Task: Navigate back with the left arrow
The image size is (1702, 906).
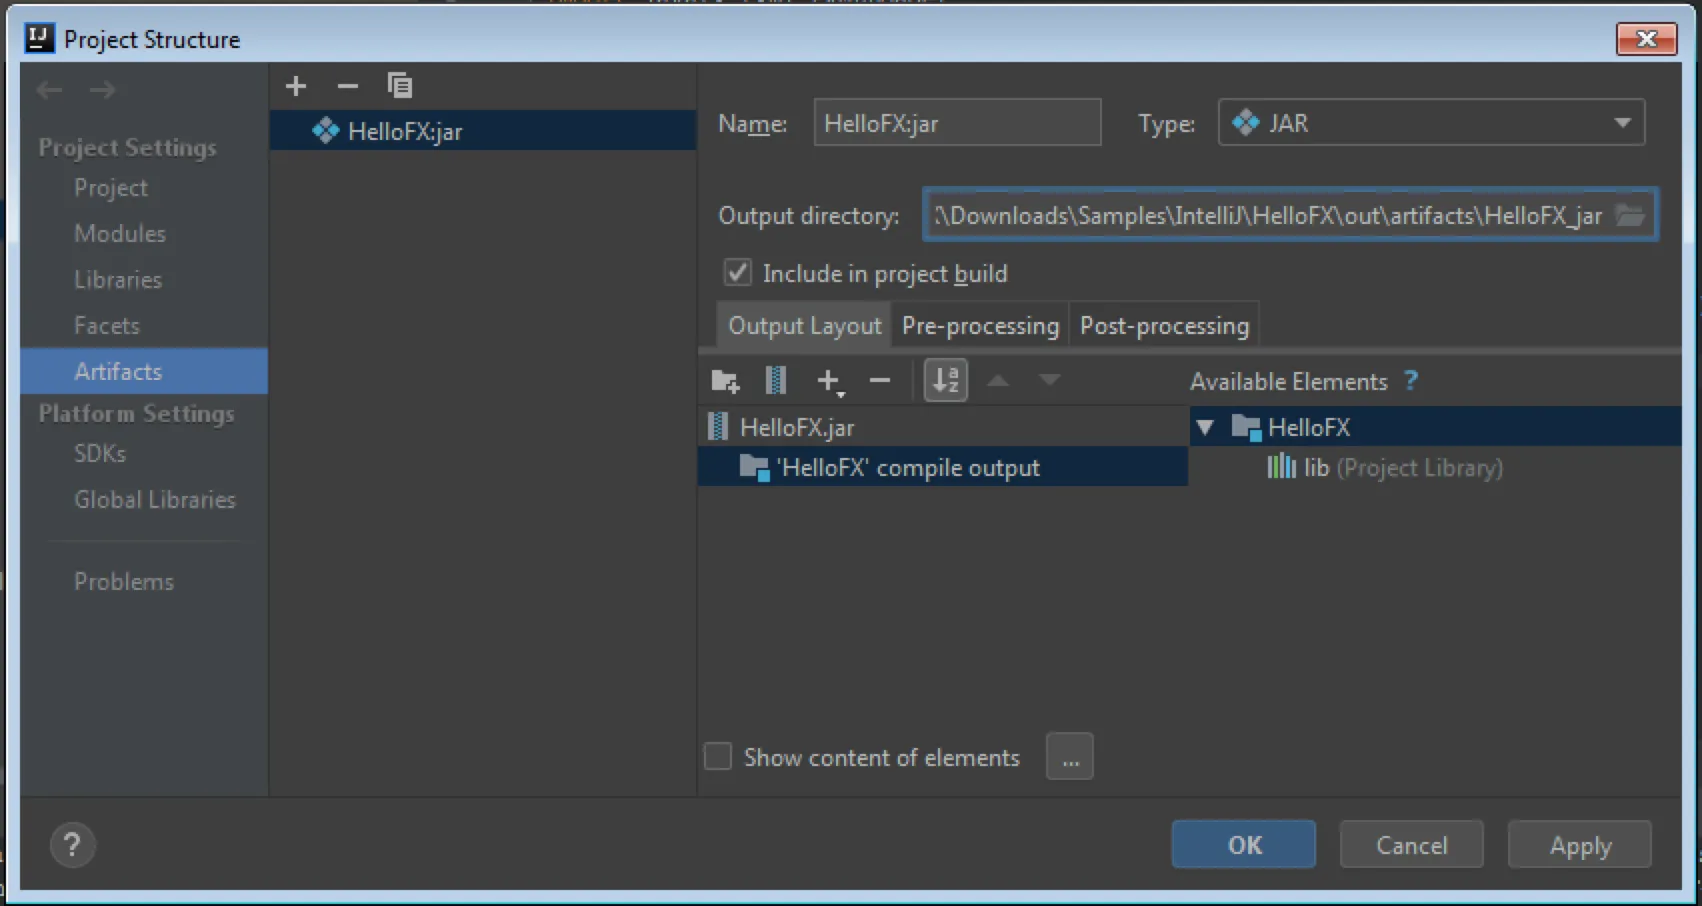Action: pyautogui.click(x=49, y=90)
